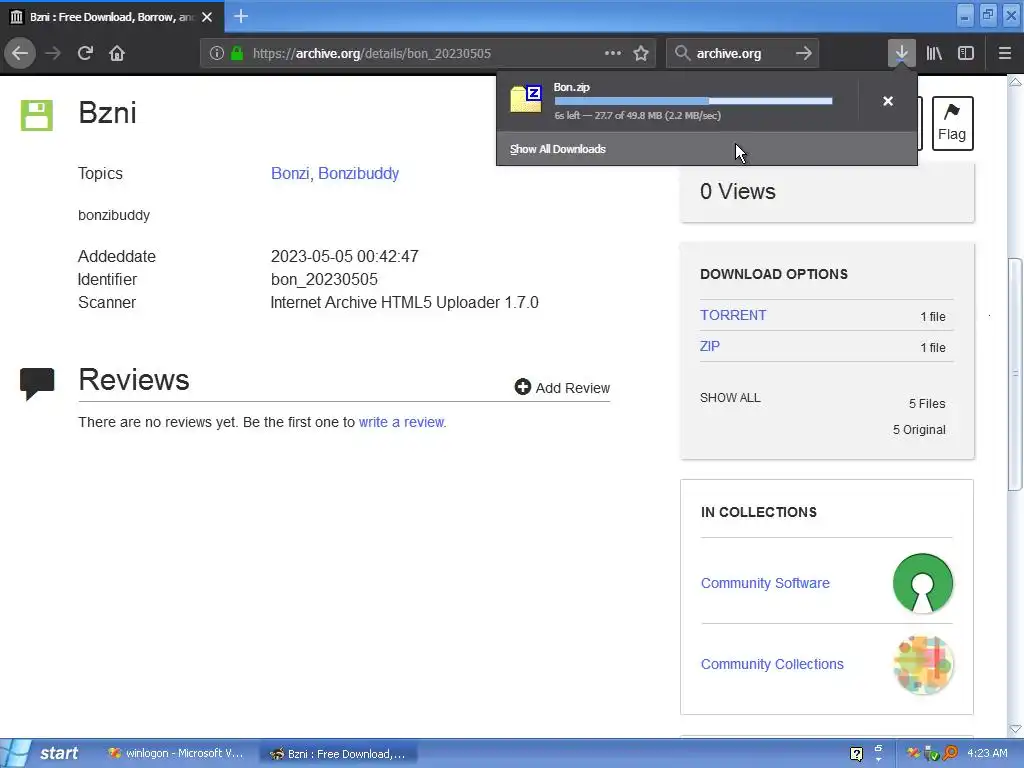Select the Bzni archive.org tab
1024x768 pixels.
pos(112,17)
